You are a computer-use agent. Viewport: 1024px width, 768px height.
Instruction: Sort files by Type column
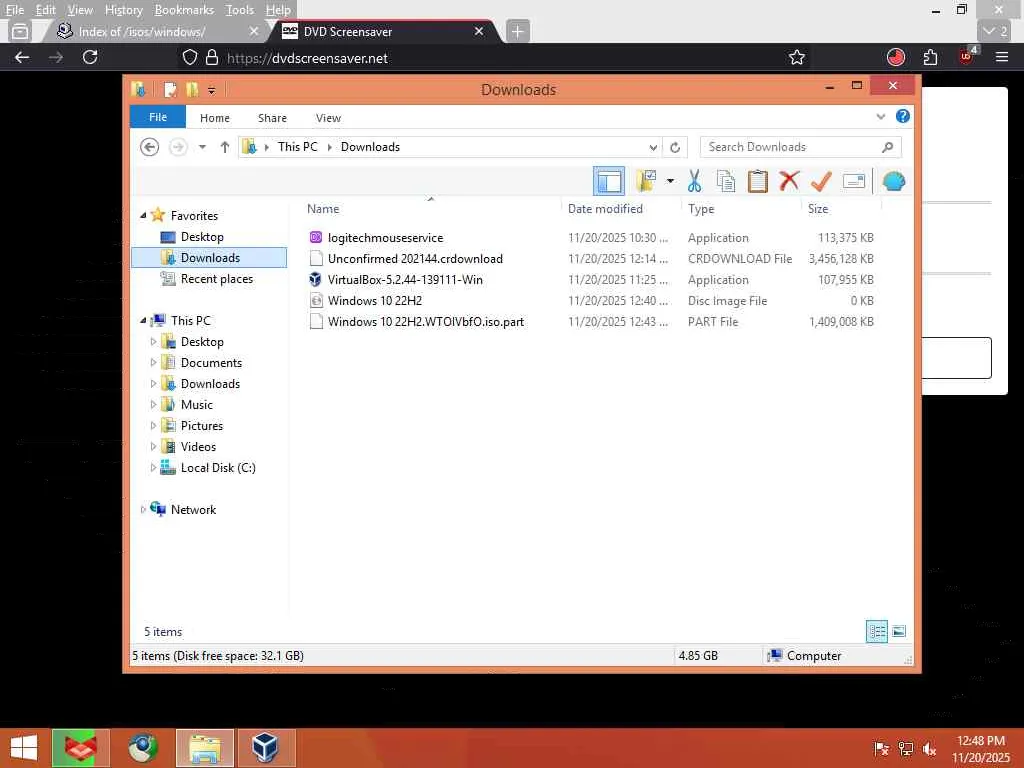pyautogui.click(x=701, y=209)
